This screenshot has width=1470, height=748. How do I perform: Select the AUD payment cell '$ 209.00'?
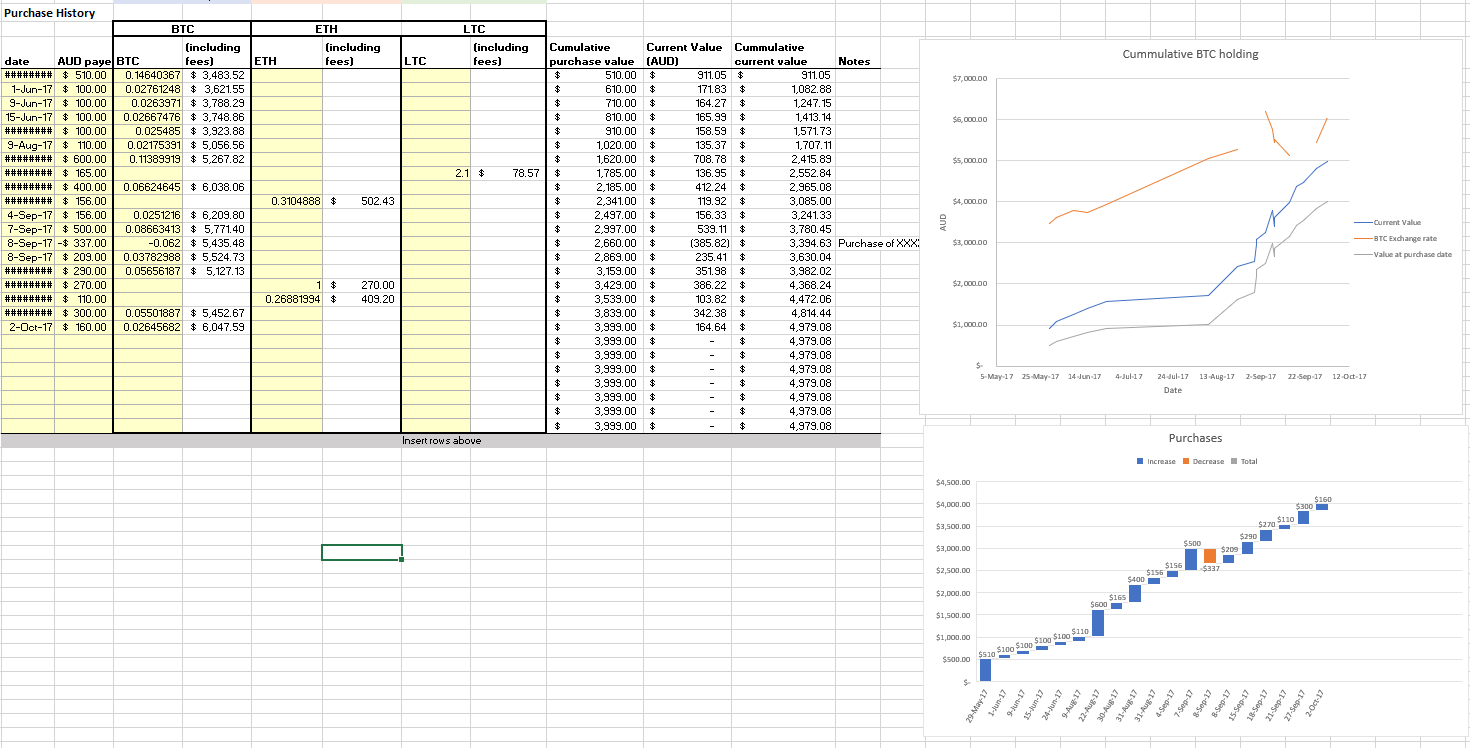[x=84, y=257]
